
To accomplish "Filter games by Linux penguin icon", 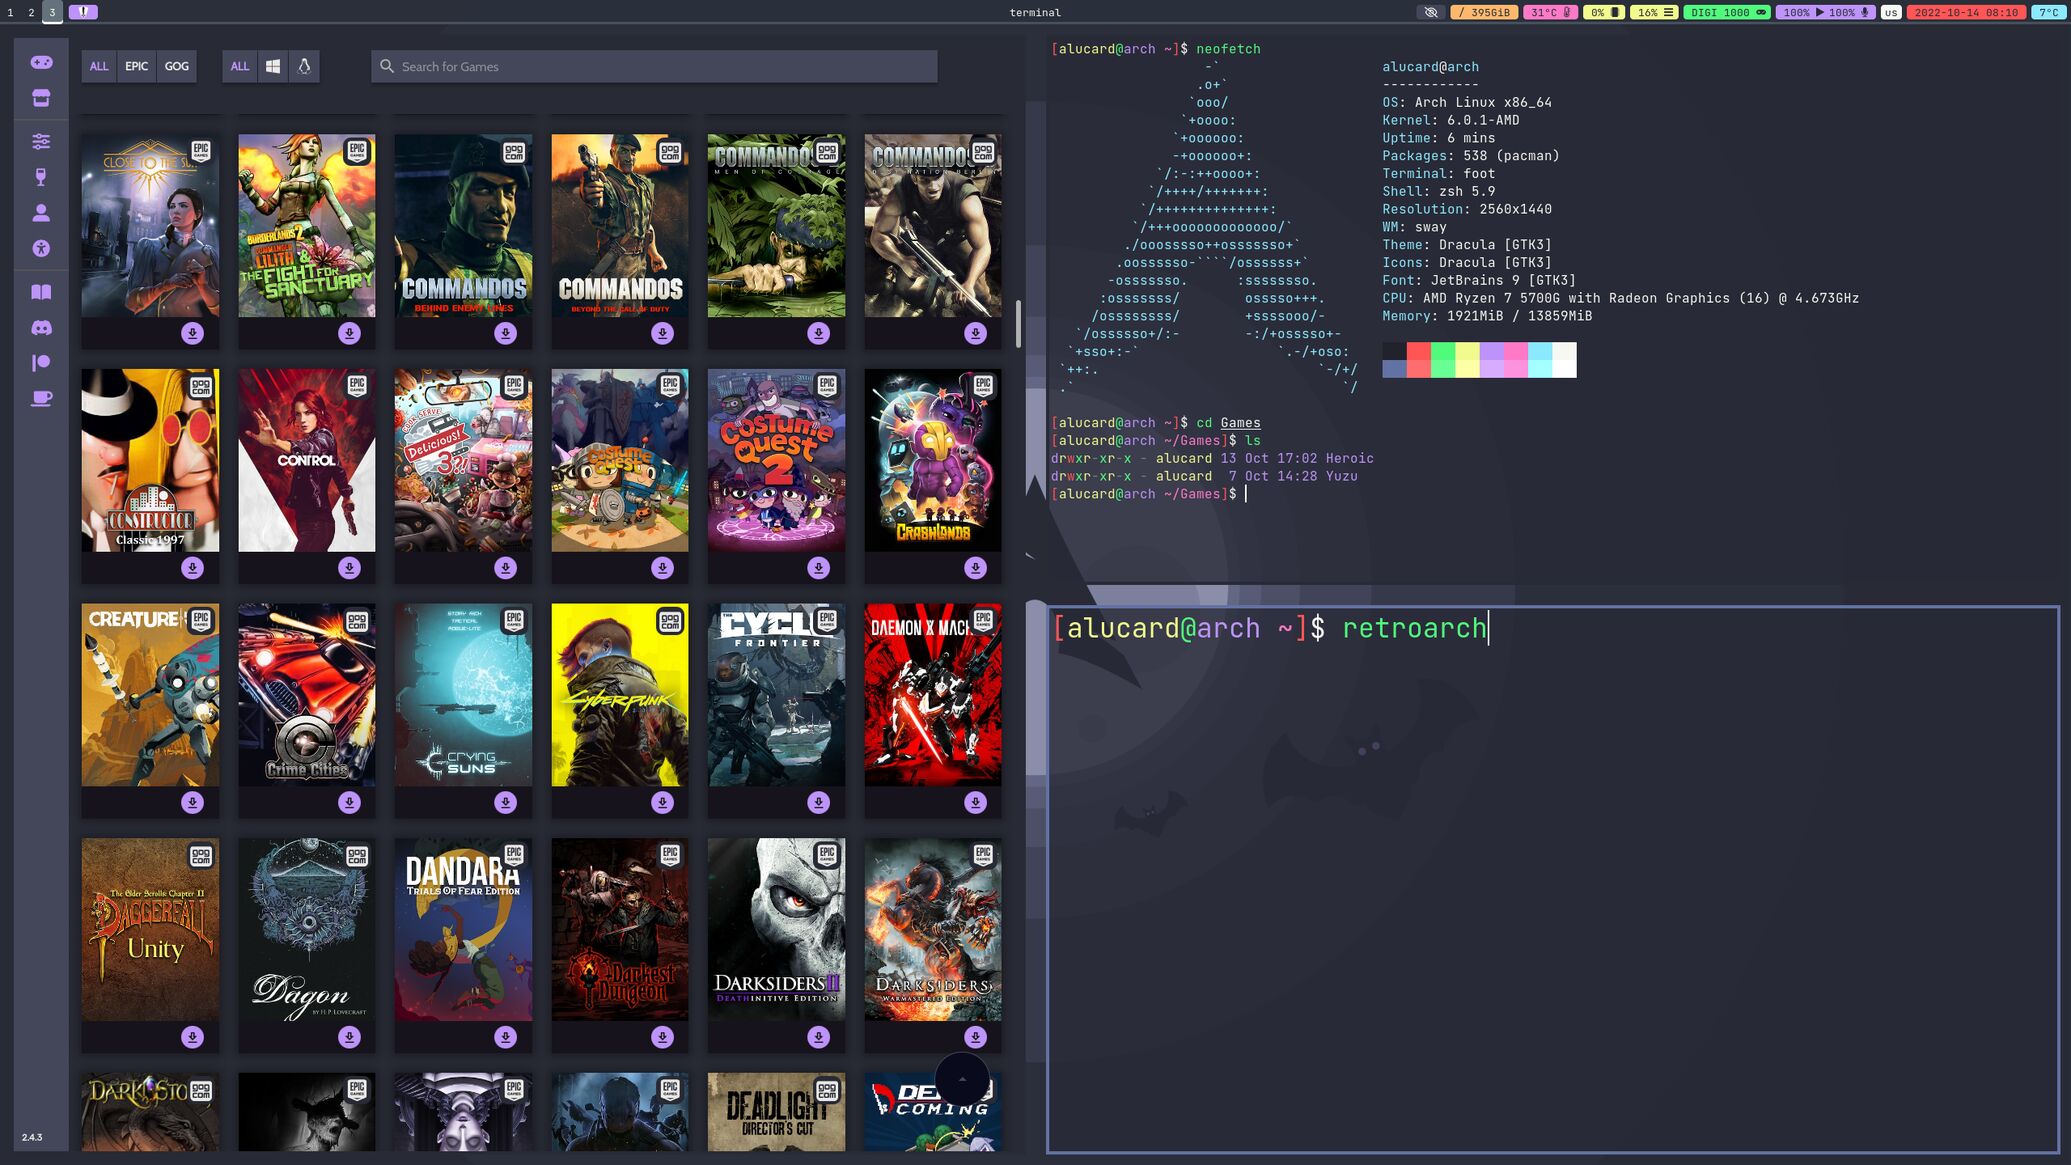I will point(304,66).
